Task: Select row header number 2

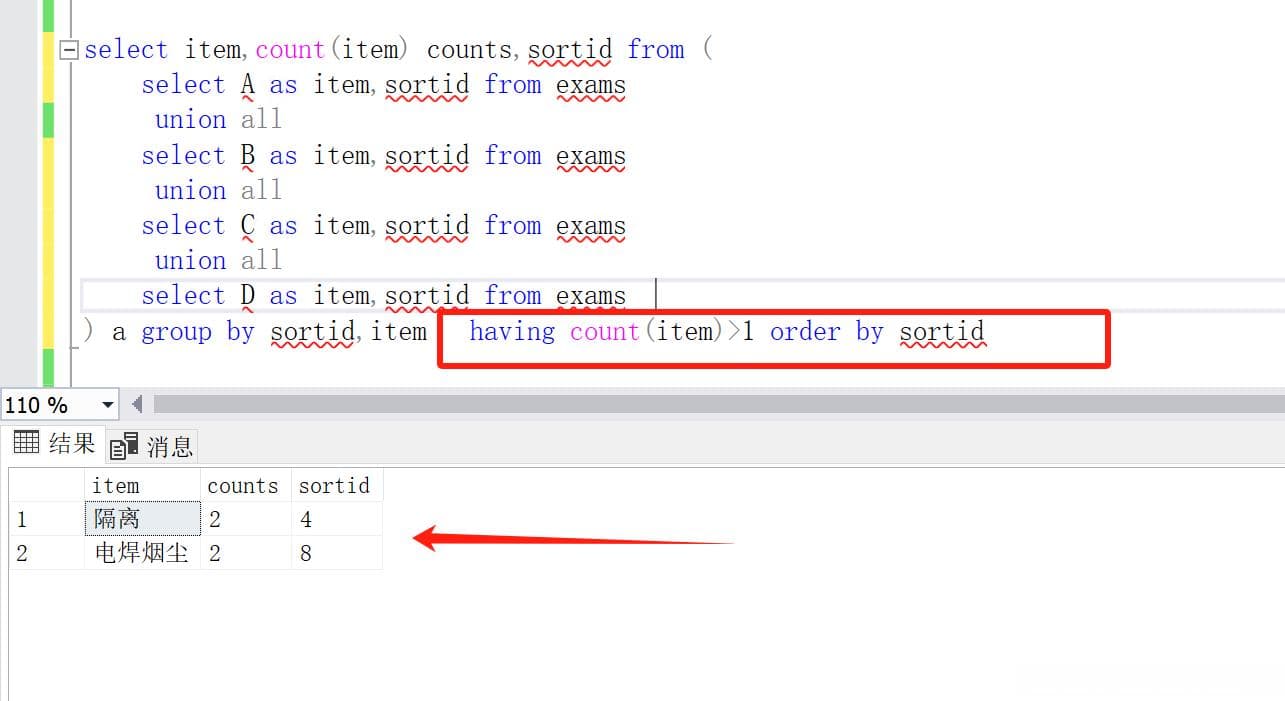Action: pyautogui.click(x=46, y=552)
